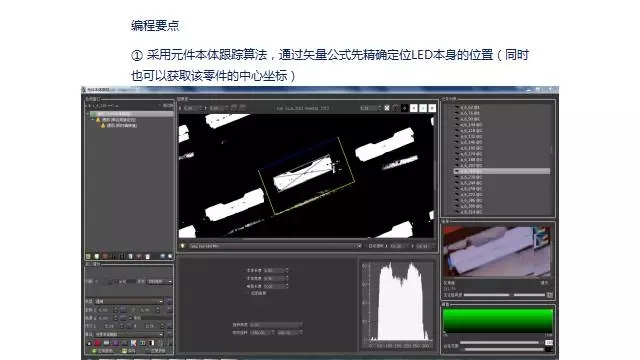Click the green round button at the lower-left panel bottom
Screen dimensions: 640x360
pyautogui.click(x=95, y=351)
